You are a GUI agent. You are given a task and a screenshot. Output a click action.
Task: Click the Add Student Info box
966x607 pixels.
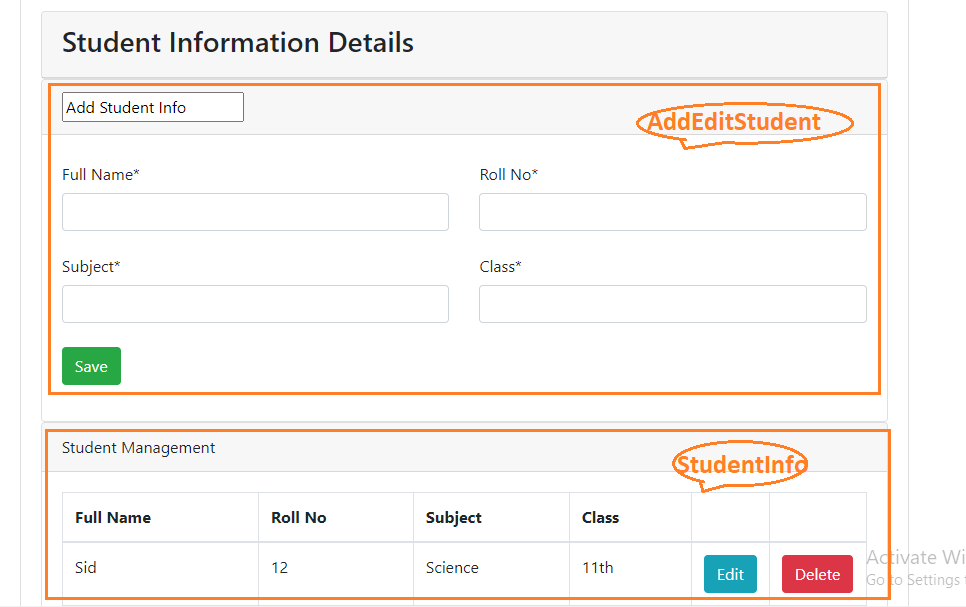[x=152, y=107]
